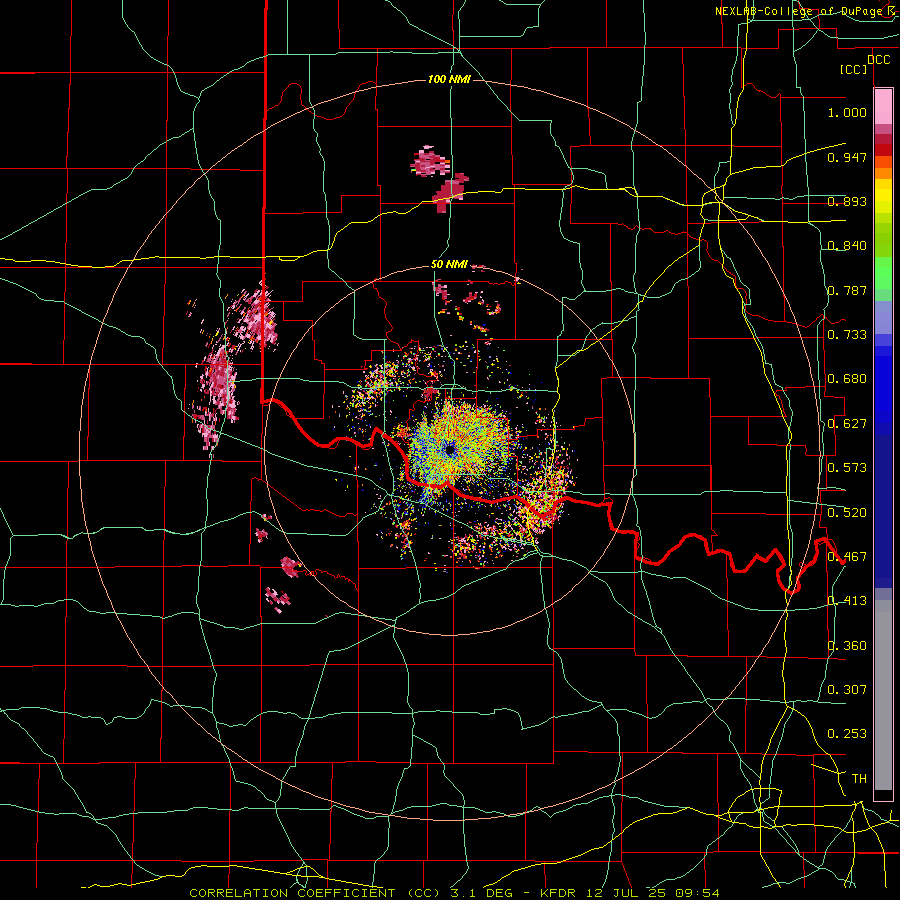900x900 pixels.
Task: Click the 100 NMI range ring label
Action: [449, 79]
